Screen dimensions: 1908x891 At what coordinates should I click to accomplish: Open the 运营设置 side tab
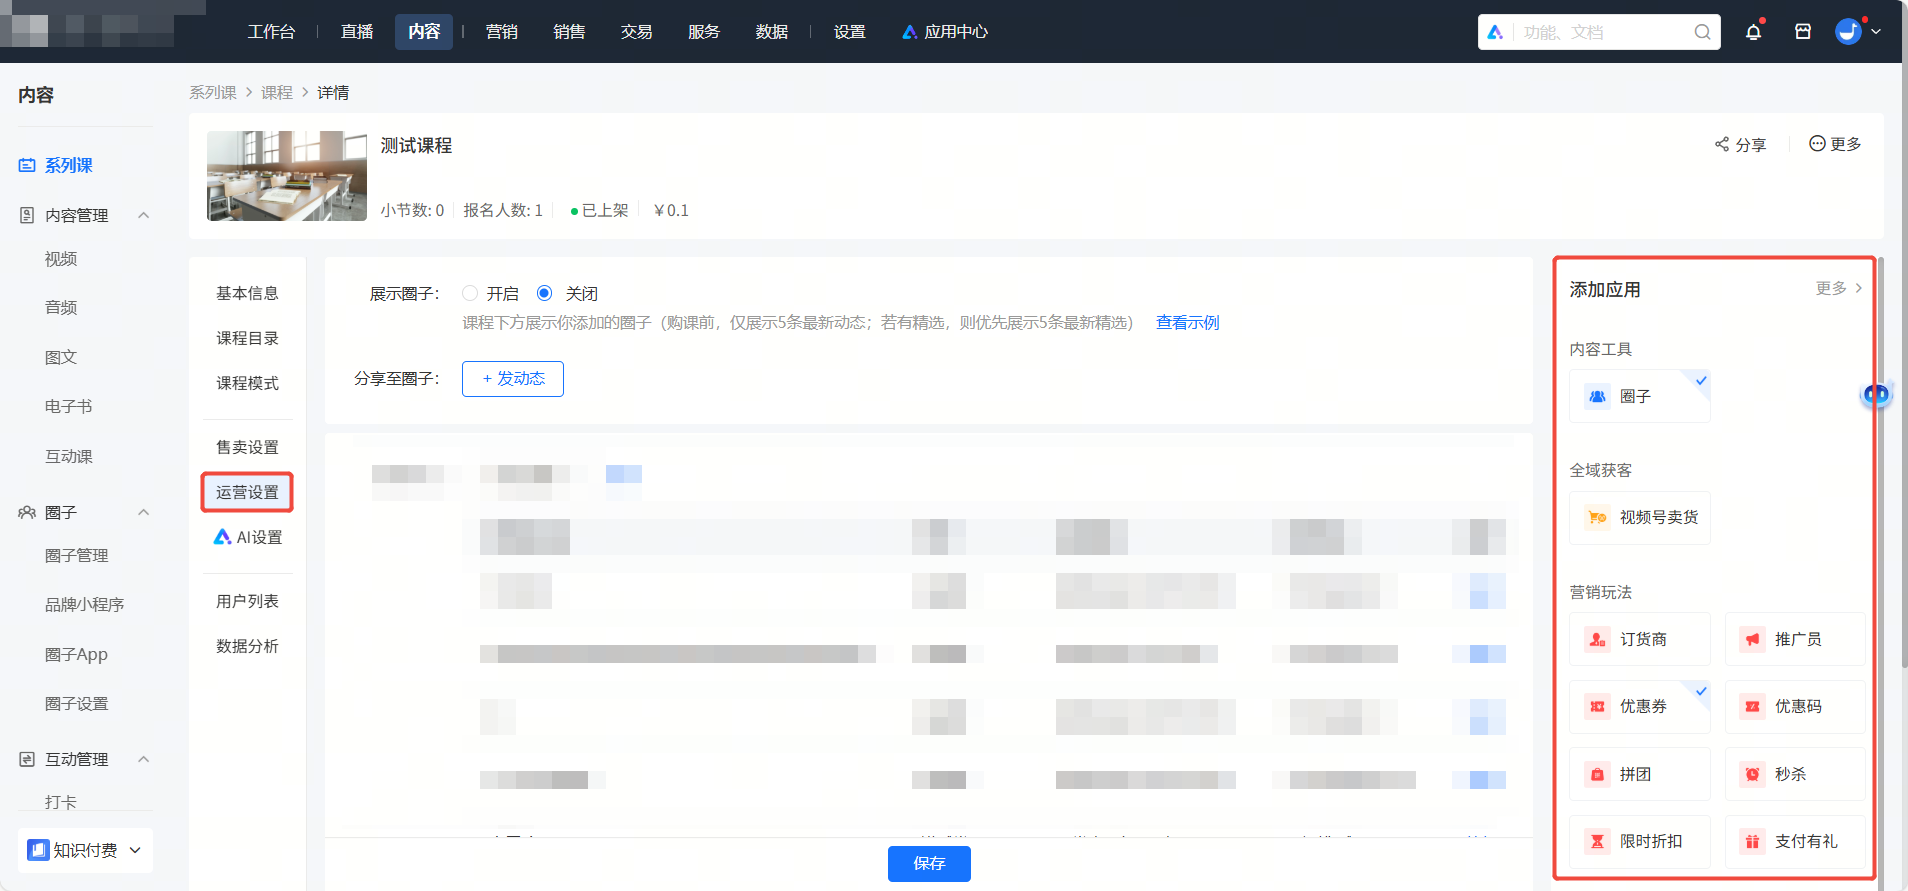tap(247, 492)
